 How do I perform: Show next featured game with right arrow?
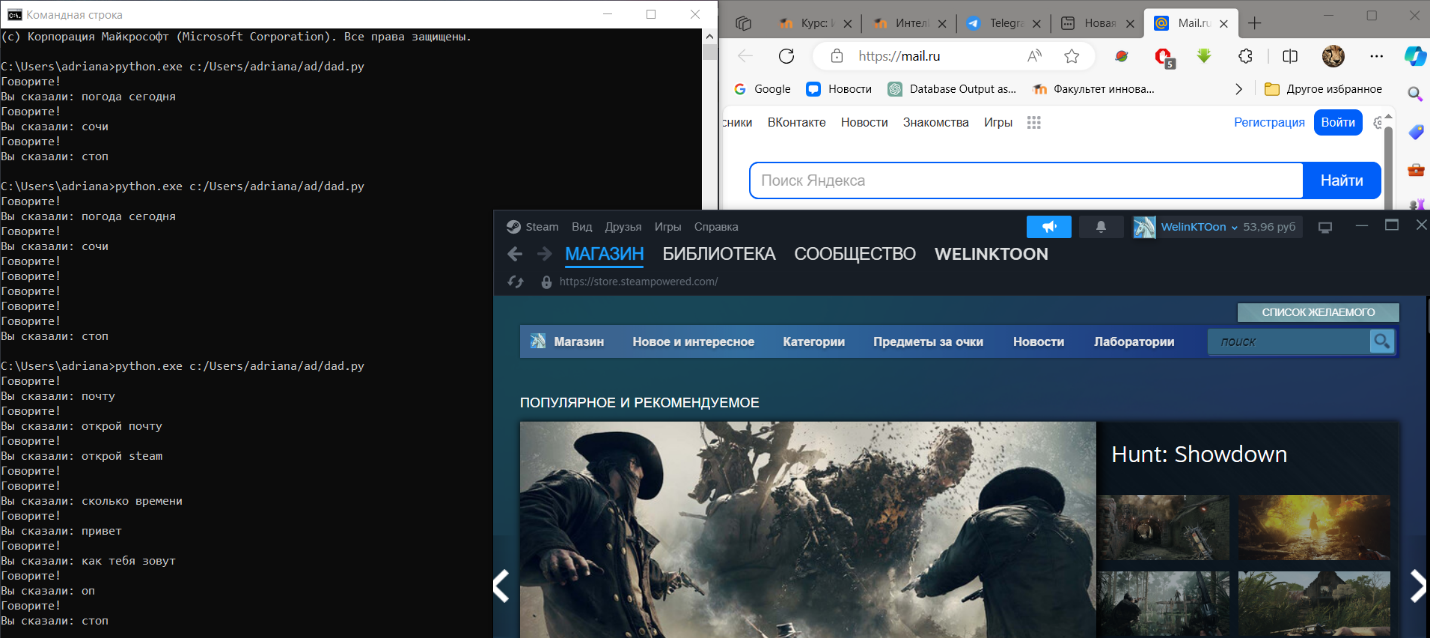point(1418,586)
